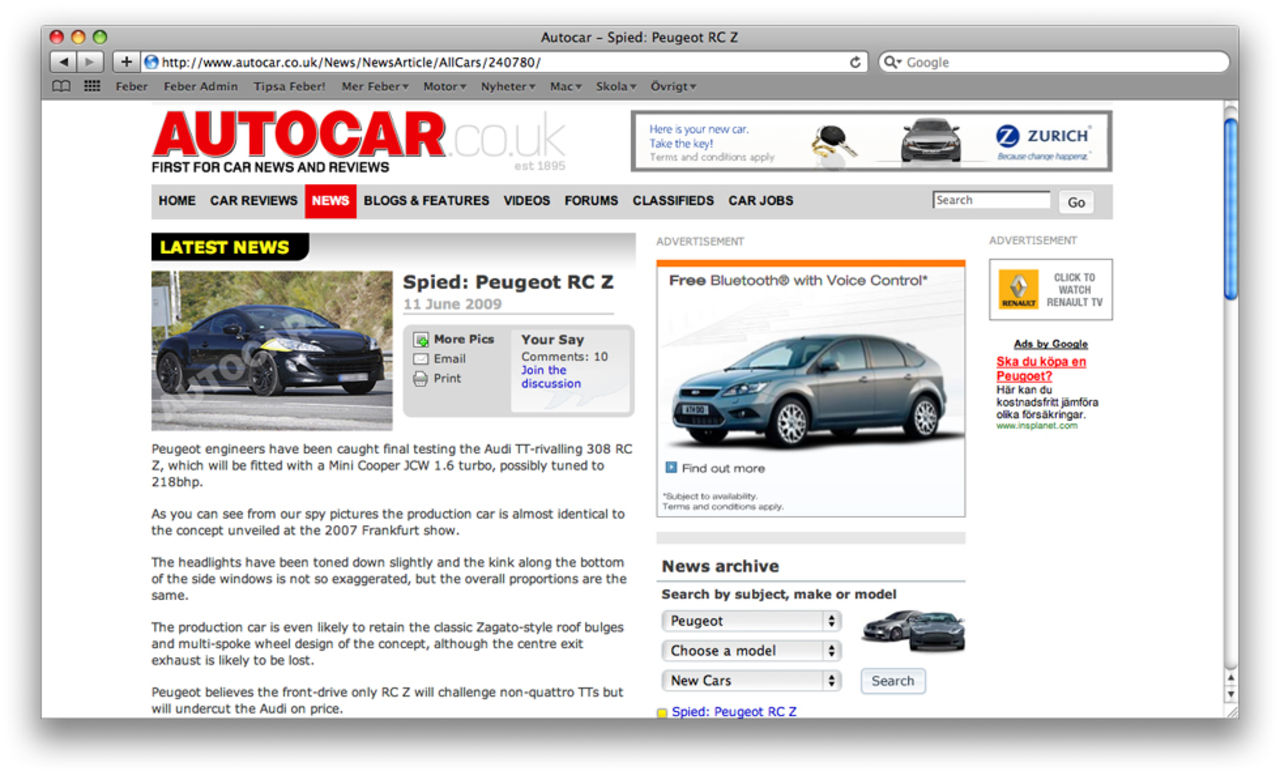
Task: Click the Email envelope icon
Action: click(421, 359)
